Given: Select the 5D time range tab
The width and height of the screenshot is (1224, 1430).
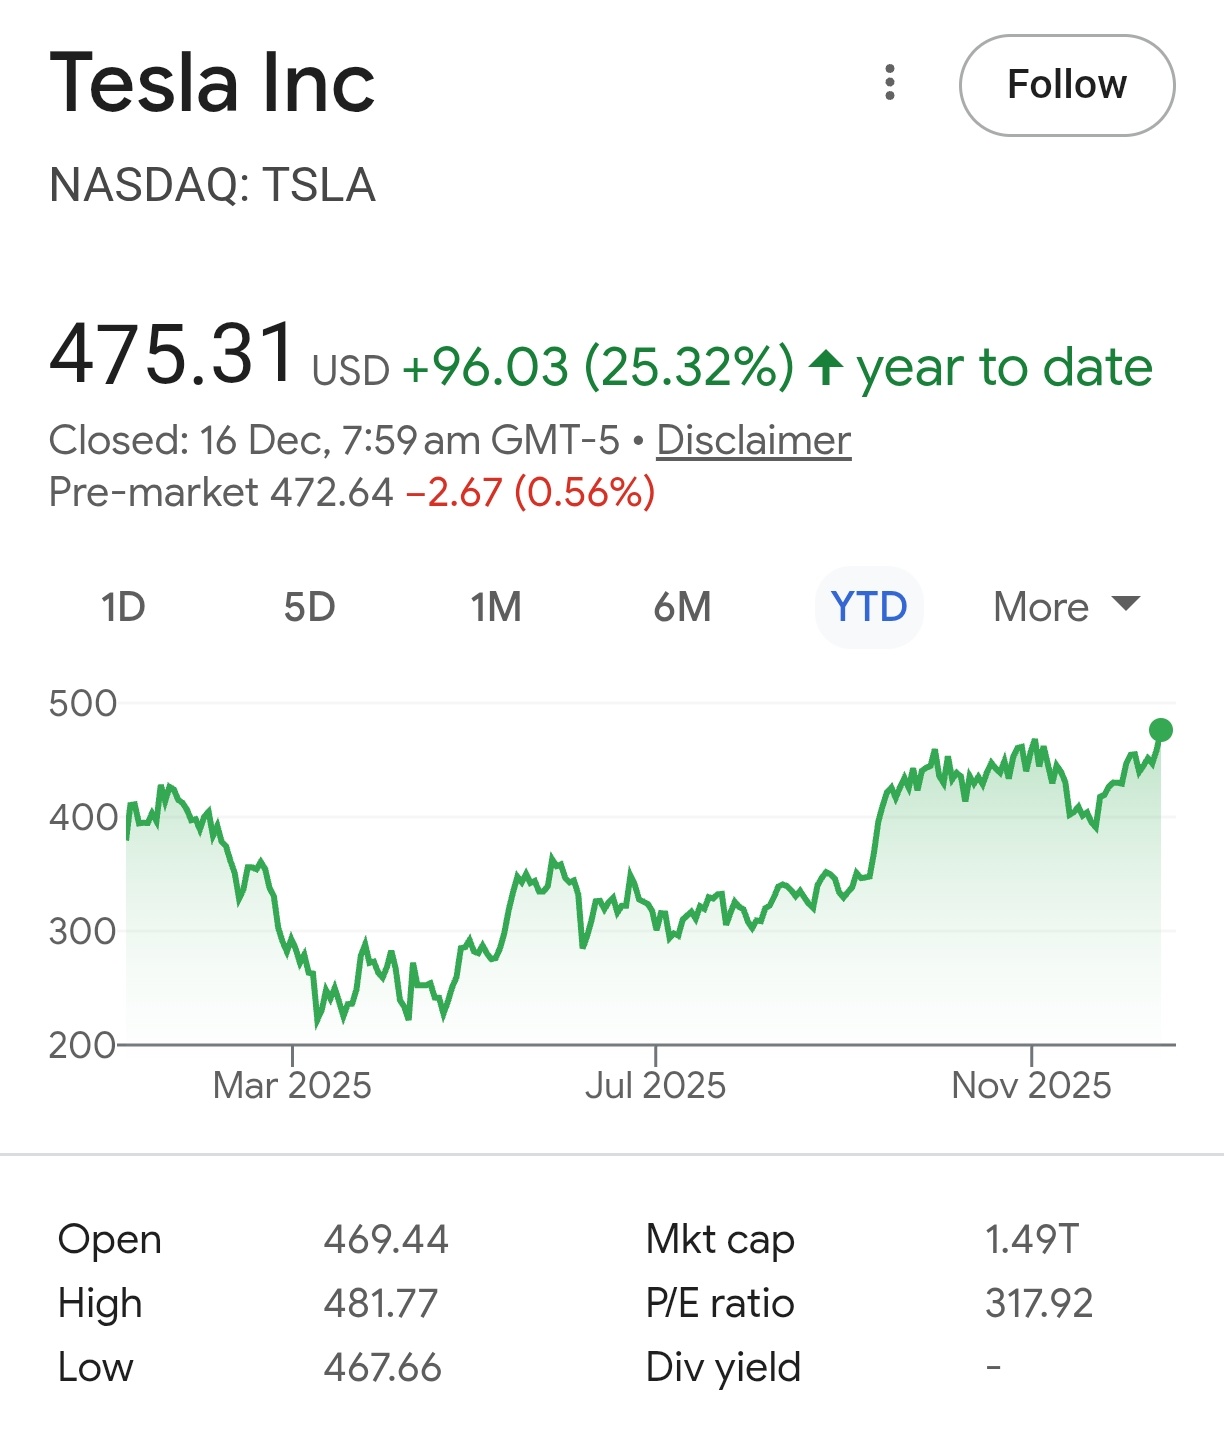Looking at the screenshot, I should [x=309, y=607].
